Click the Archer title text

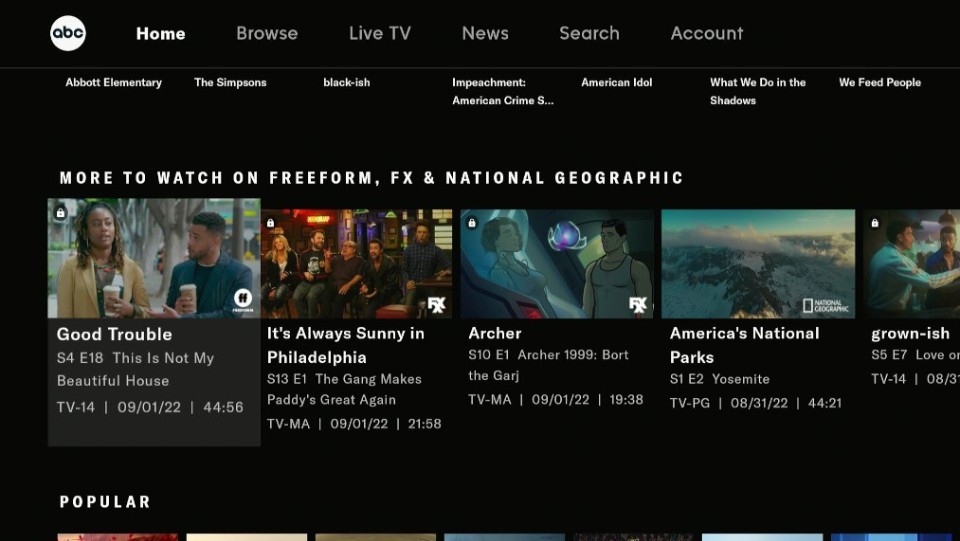(x=495, y=334)
